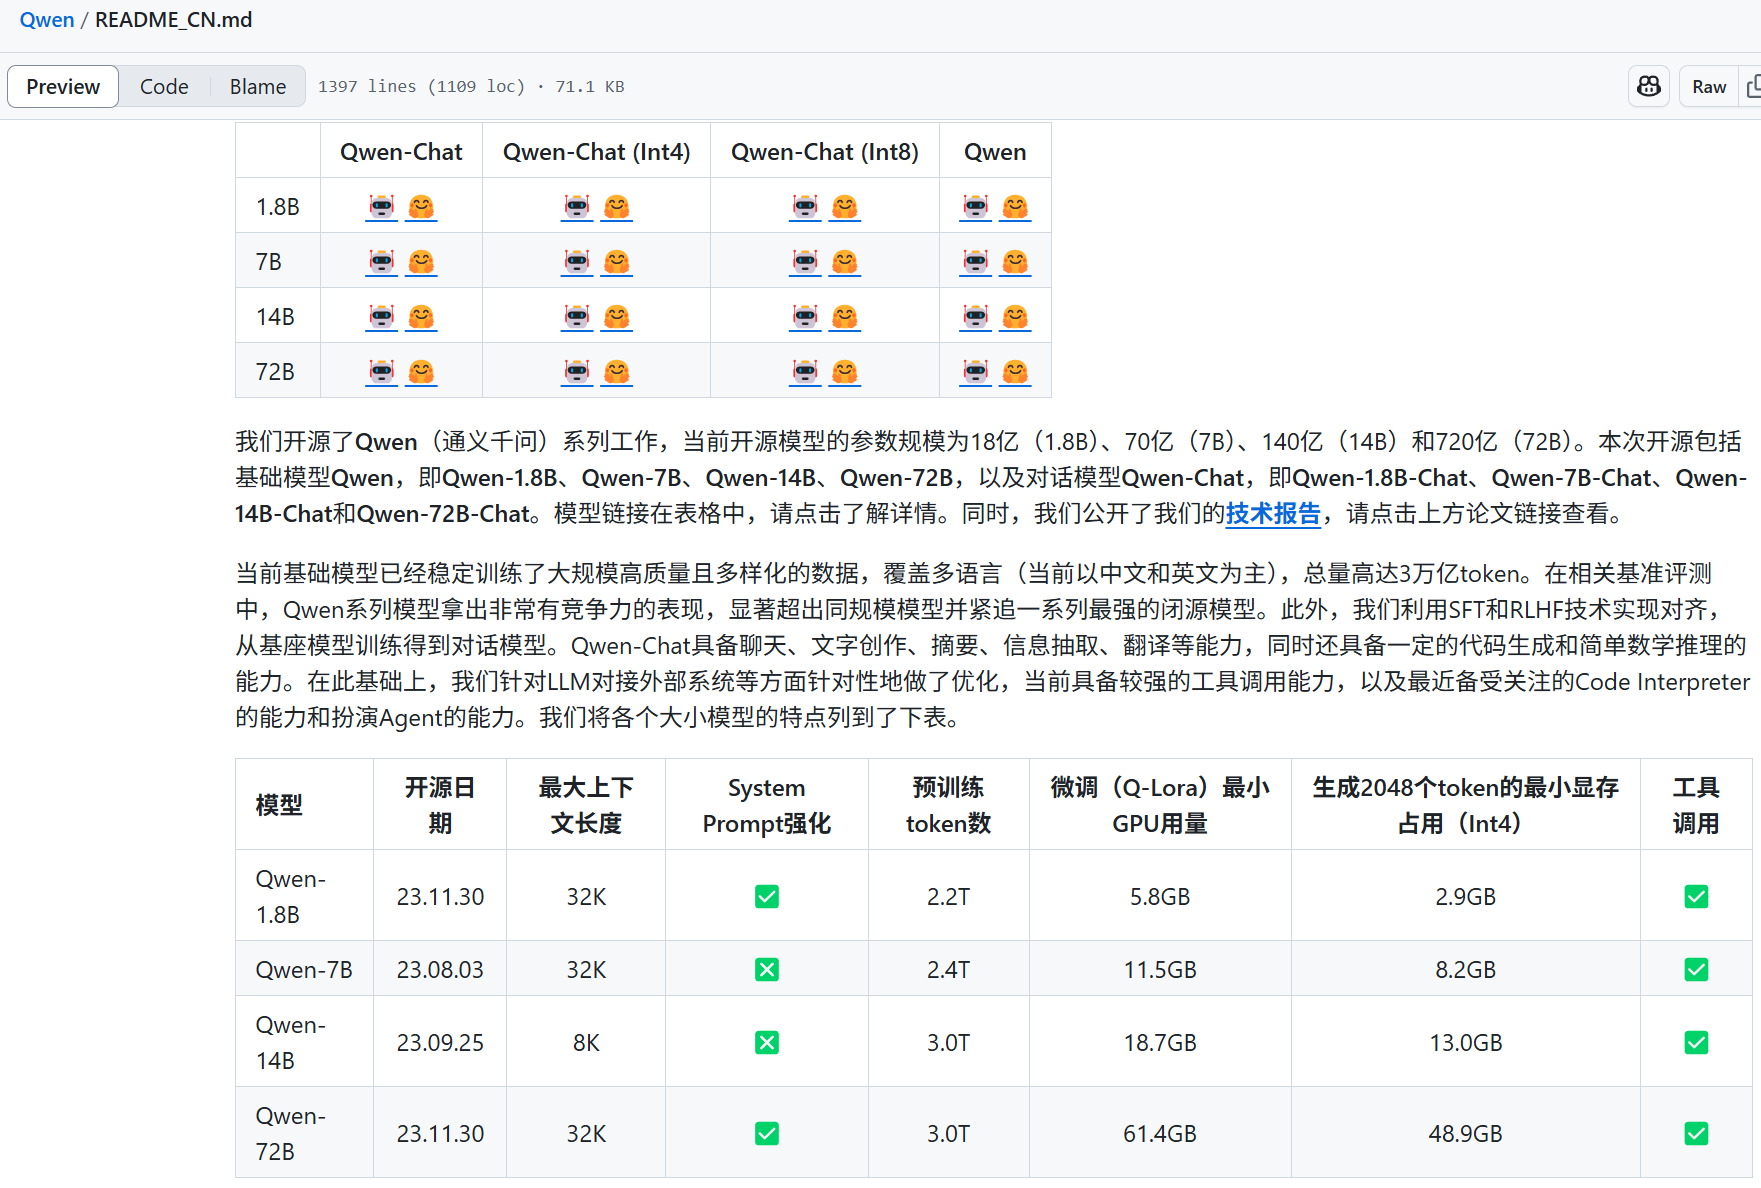Select the README_CN.md file name
This screenshot has height=1188, width=1761.
coord(173,20)
